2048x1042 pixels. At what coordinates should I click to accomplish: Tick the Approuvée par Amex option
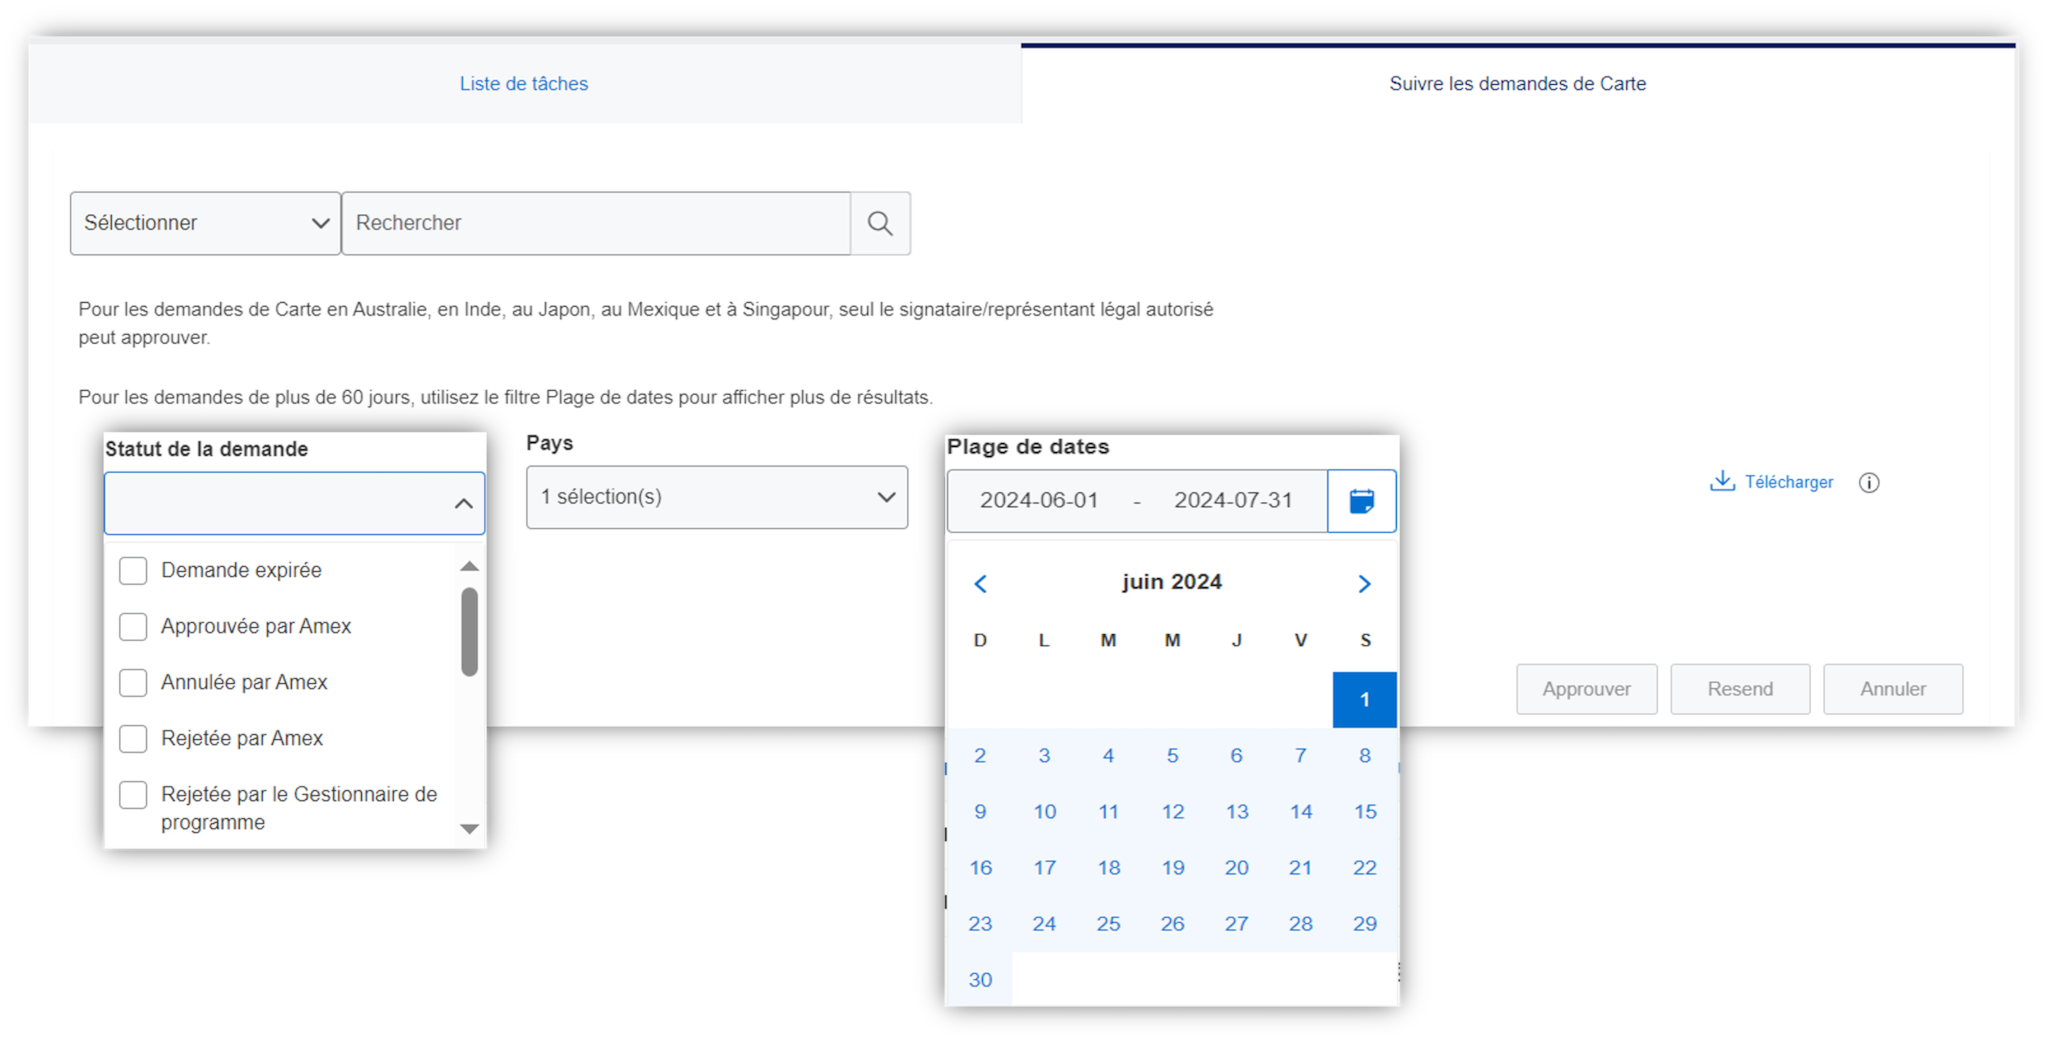click(x=133, y=627)
